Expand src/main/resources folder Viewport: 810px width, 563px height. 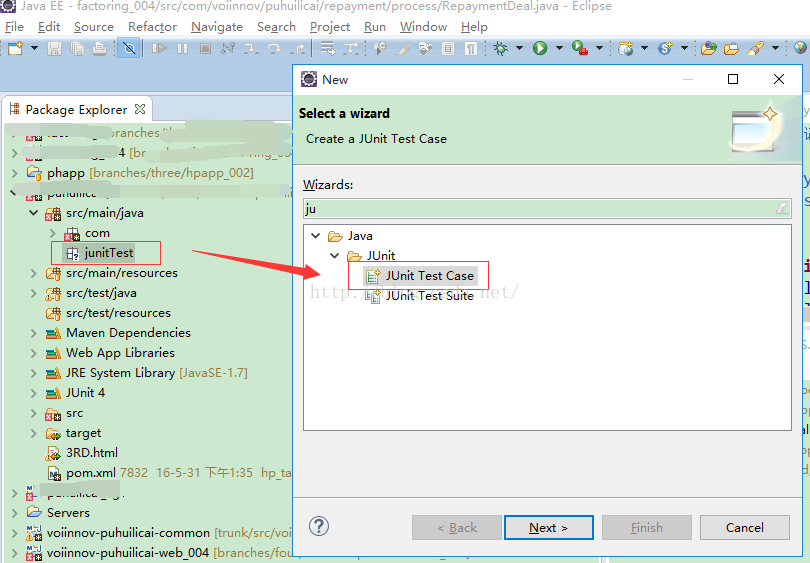pyautogui.click(x=34, y=273)
